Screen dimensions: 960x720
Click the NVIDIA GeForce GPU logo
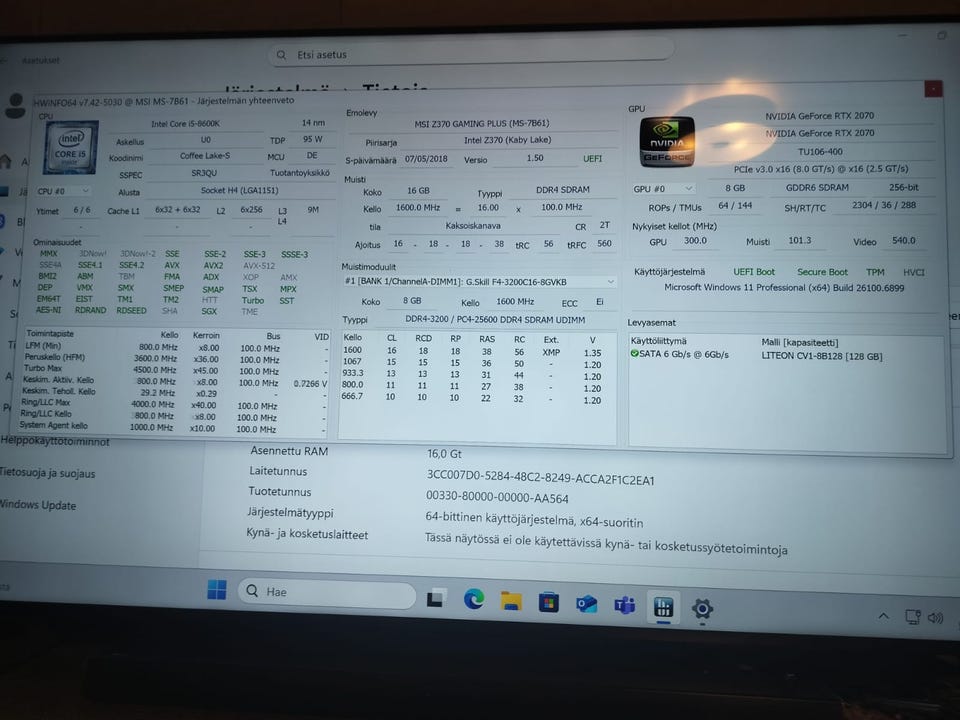(x=667, y=143)
